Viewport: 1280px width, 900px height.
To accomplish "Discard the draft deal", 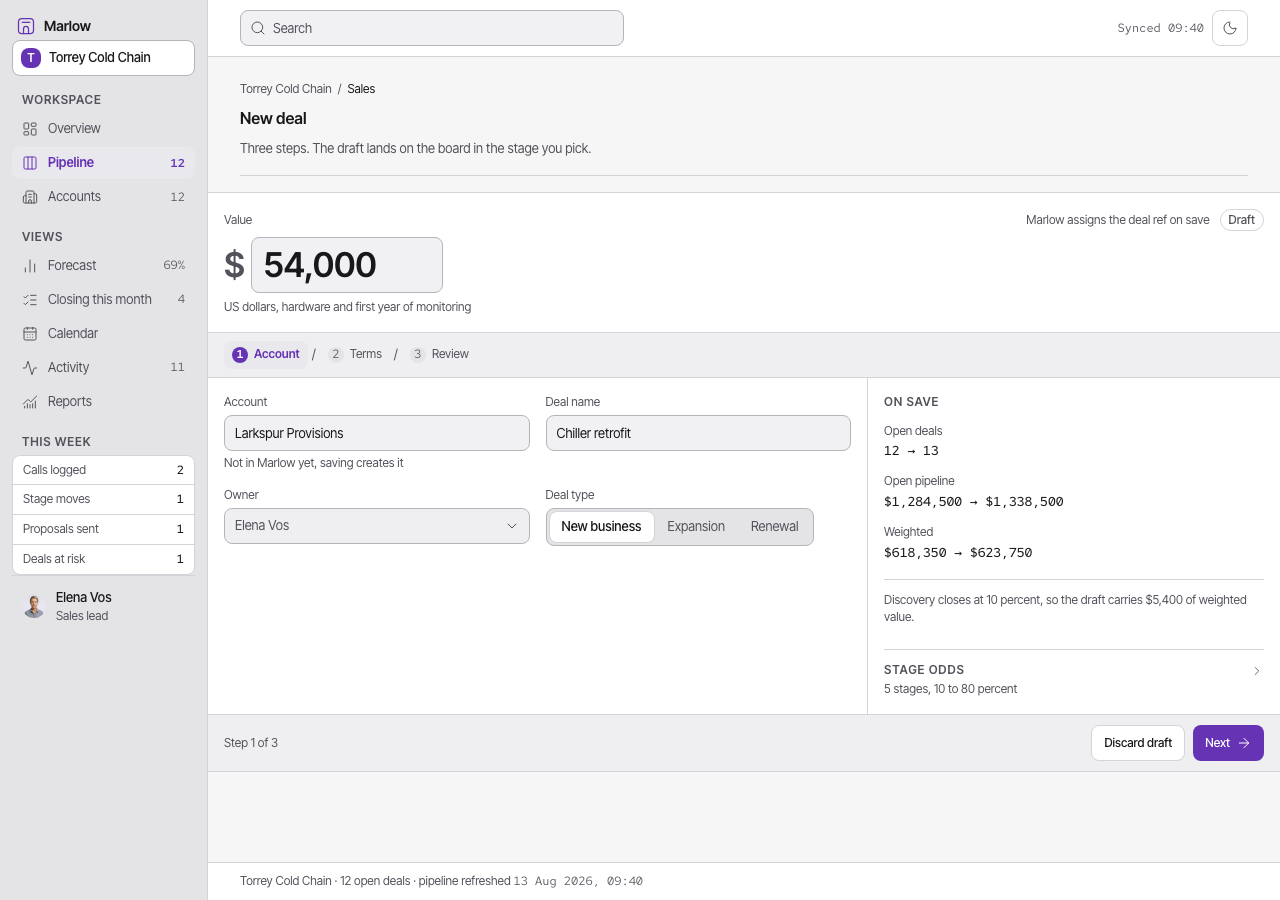I will pos(1138,743).
